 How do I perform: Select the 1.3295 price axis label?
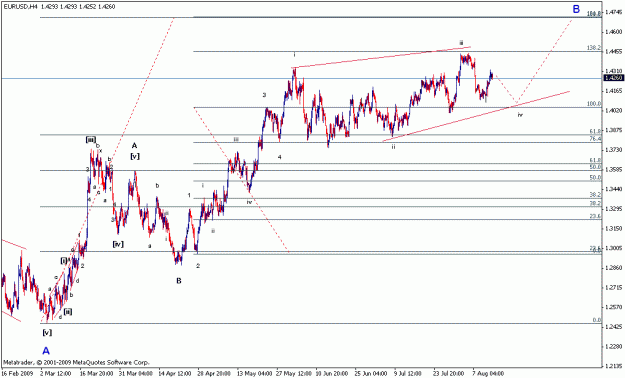(613, 209)
